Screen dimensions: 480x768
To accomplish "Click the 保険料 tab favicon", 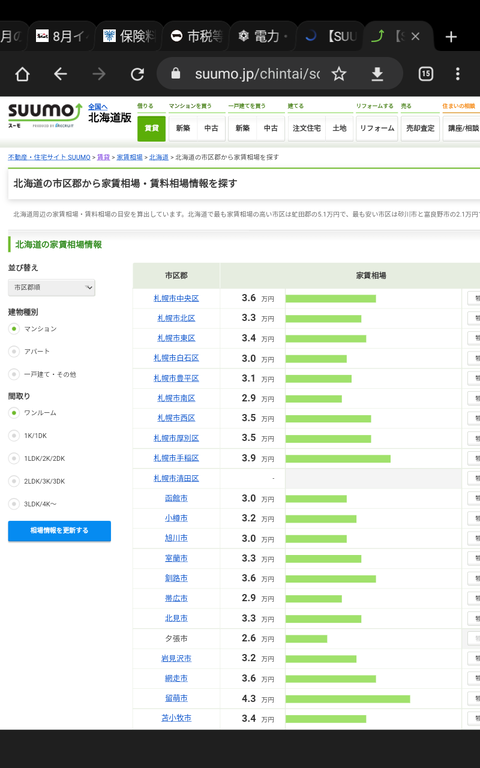I will click(x=109, y=36).
